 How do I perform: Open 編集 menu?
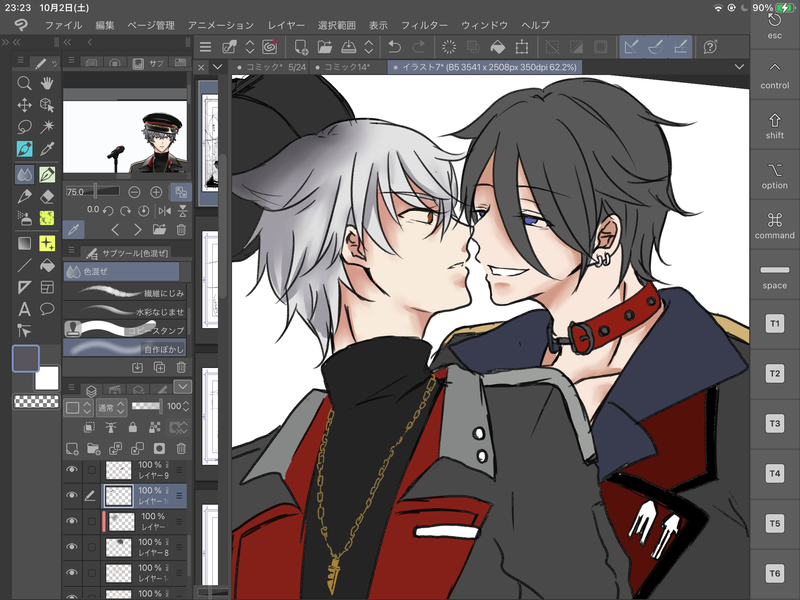click(105, 25)
